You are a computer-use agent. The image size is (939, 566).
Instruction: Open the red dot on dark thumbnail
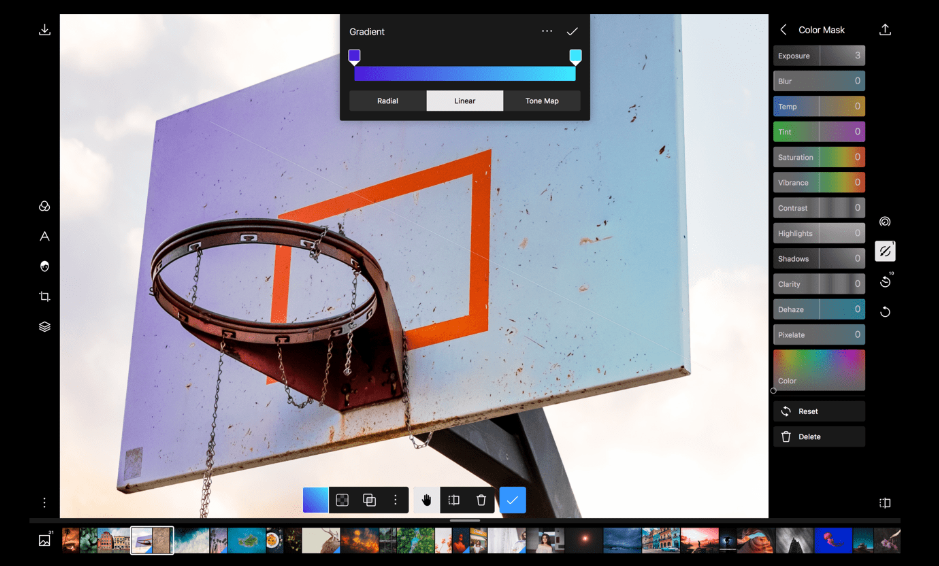point(584,540)
